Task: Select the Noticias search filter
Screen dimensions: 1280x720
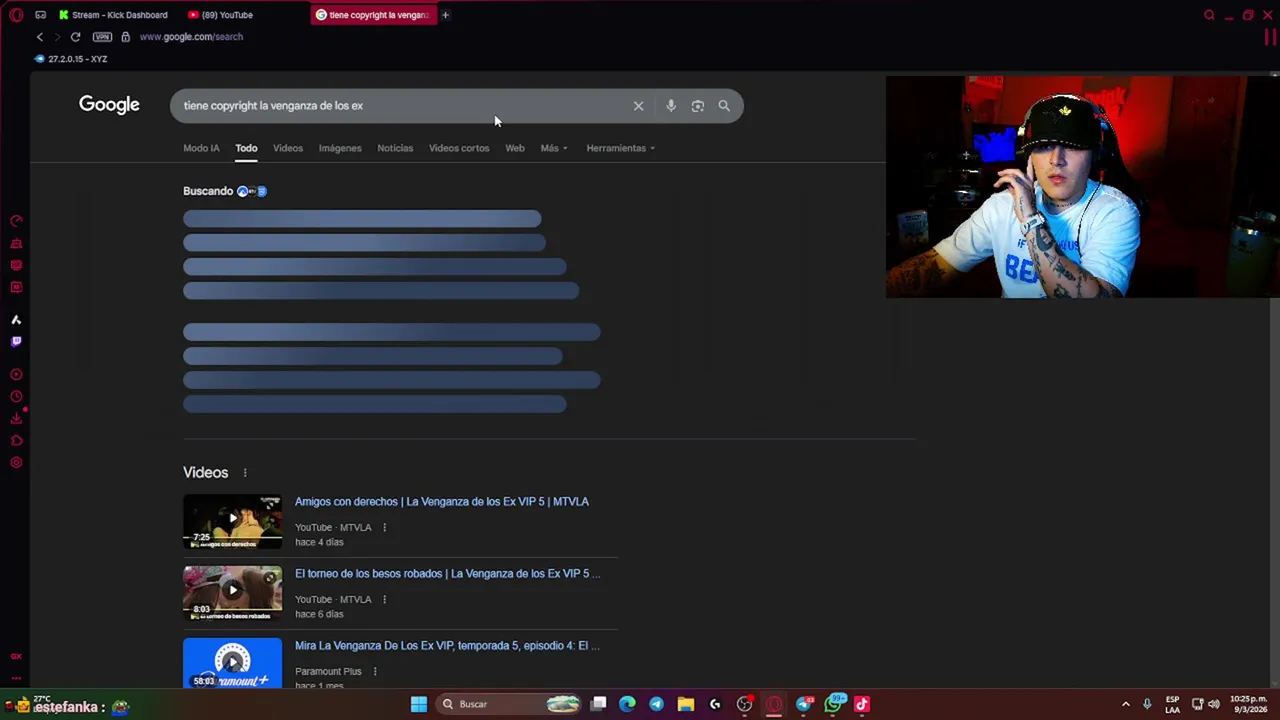Action: click(x=395, y=148)
